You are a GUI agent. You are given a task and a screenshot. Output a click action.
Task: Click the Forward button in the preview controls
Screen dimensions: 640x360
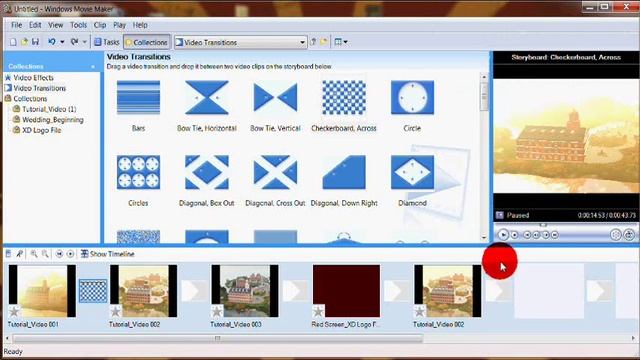tap(555, 235)
